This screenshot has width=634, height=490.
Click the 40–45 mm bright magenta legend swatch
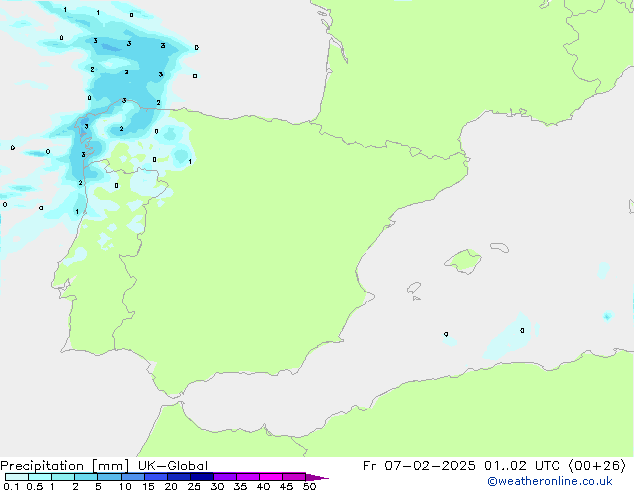(x=271, y=477)
